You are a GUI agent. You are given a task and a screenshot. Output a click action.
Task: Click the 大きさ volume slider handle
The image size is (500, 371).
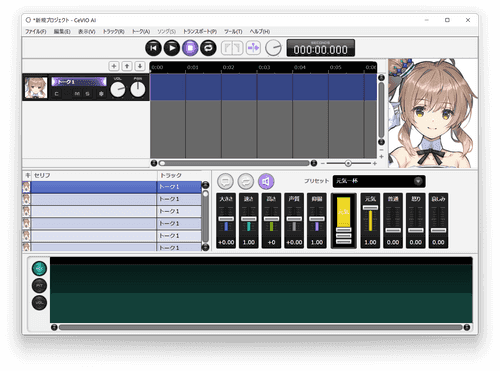tap(226, 219)
